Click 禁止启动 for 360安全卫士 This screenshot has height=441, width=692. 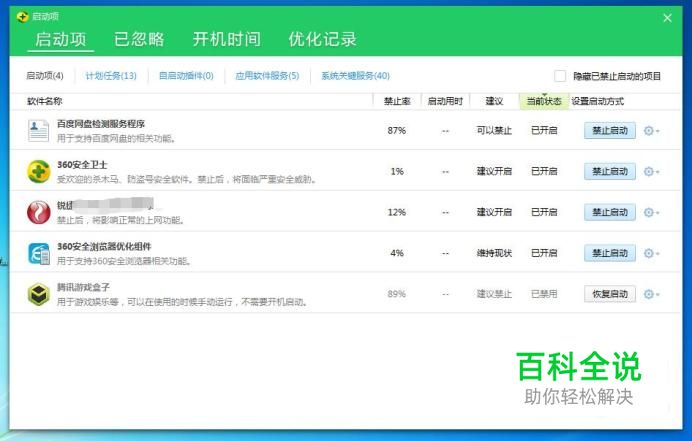tap(610, 171)
